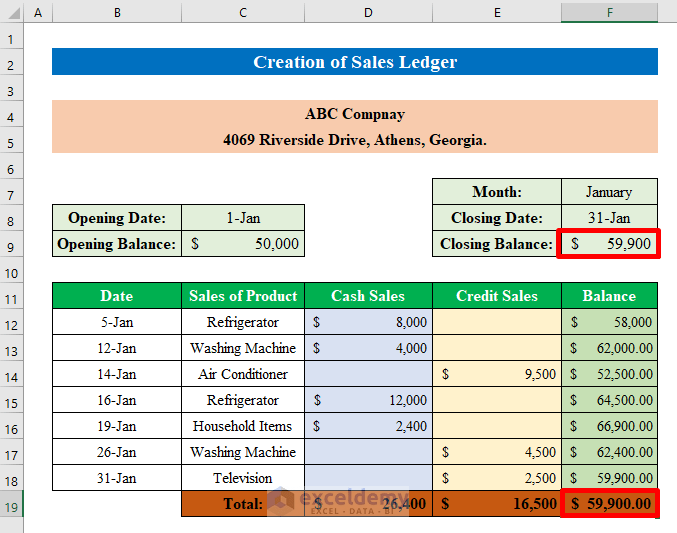The image size is (677, 533).
Task: Click the Select All corner triangle
Action: [12, 12]
